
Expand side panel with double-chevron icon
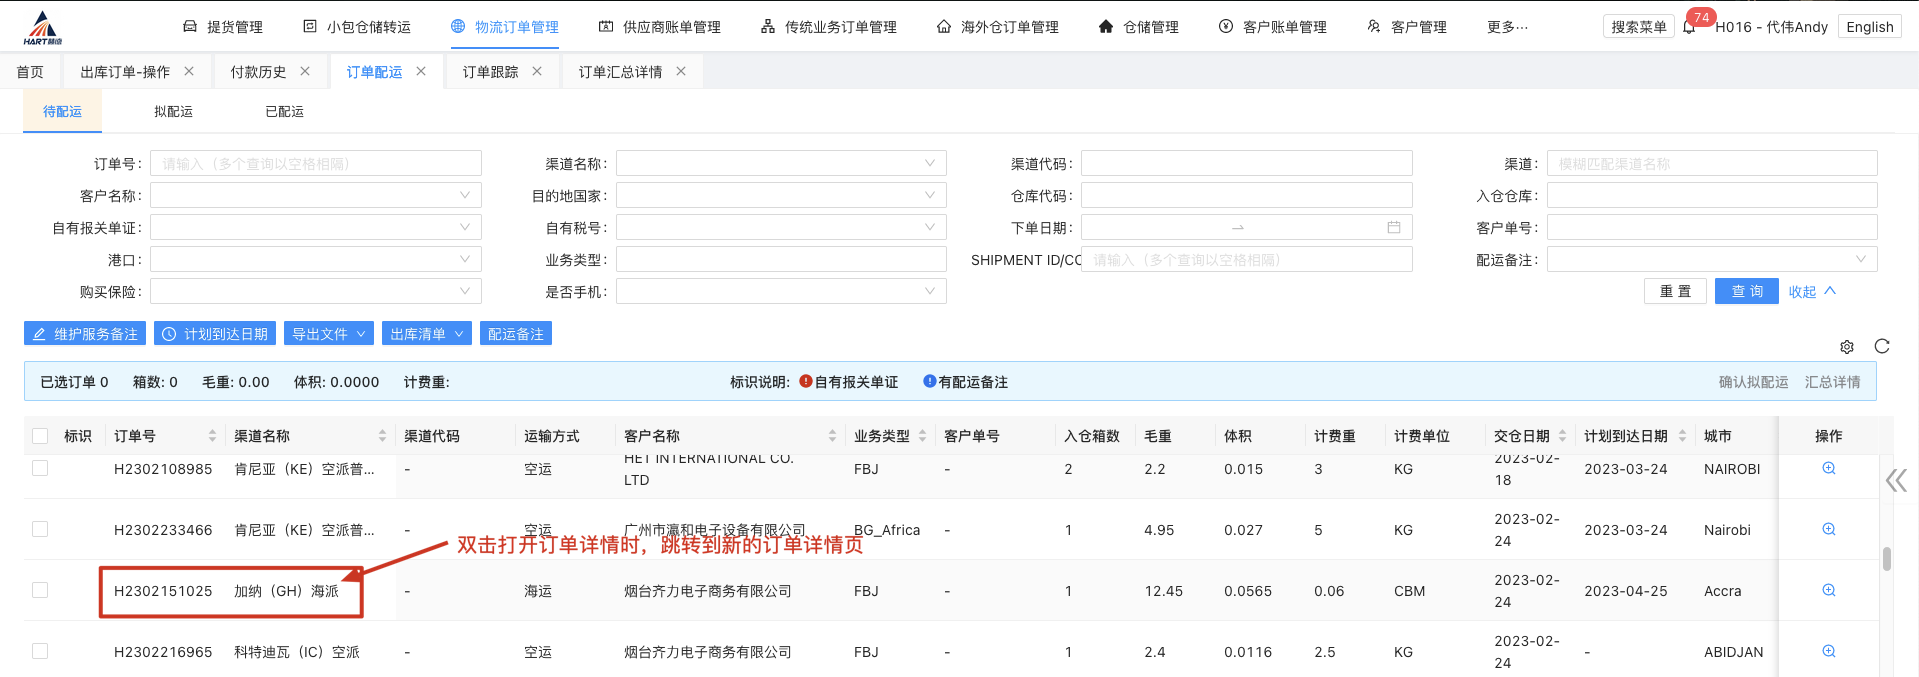(1896, 481)
